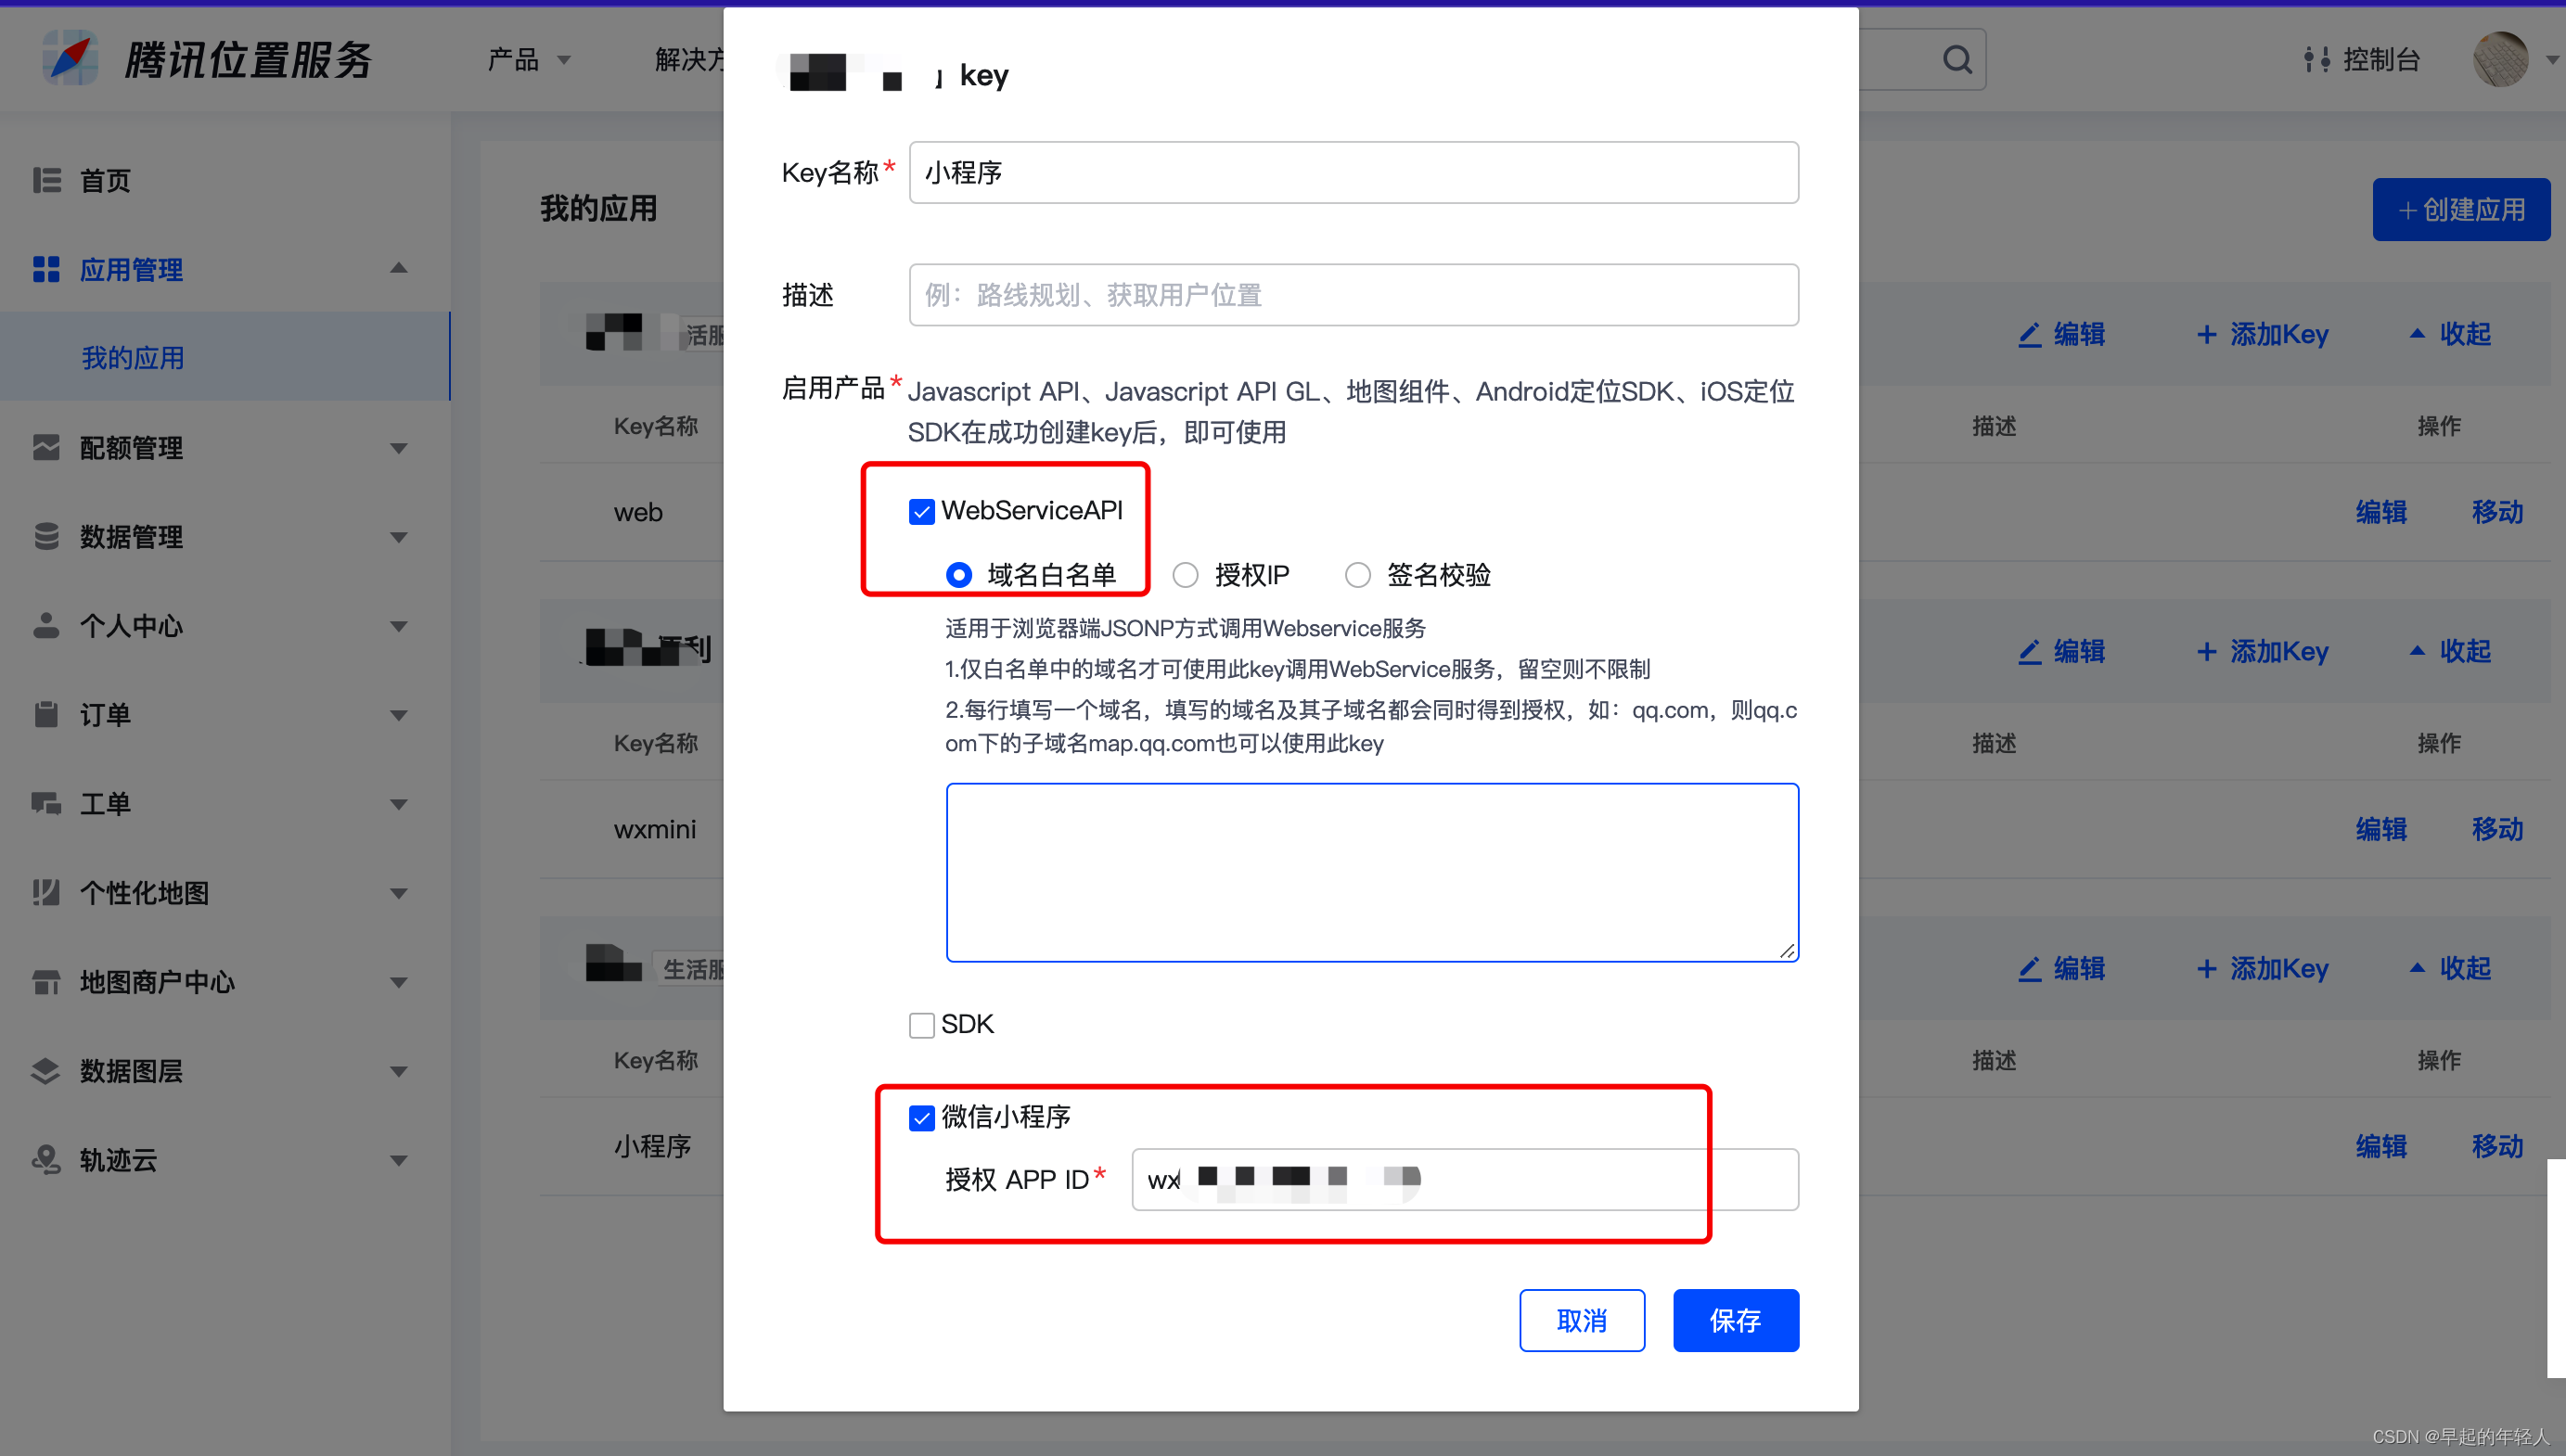Expand the 个性化地图 menu arrow
This screenshot has width=2566, height=1456.
coord(398,893)
